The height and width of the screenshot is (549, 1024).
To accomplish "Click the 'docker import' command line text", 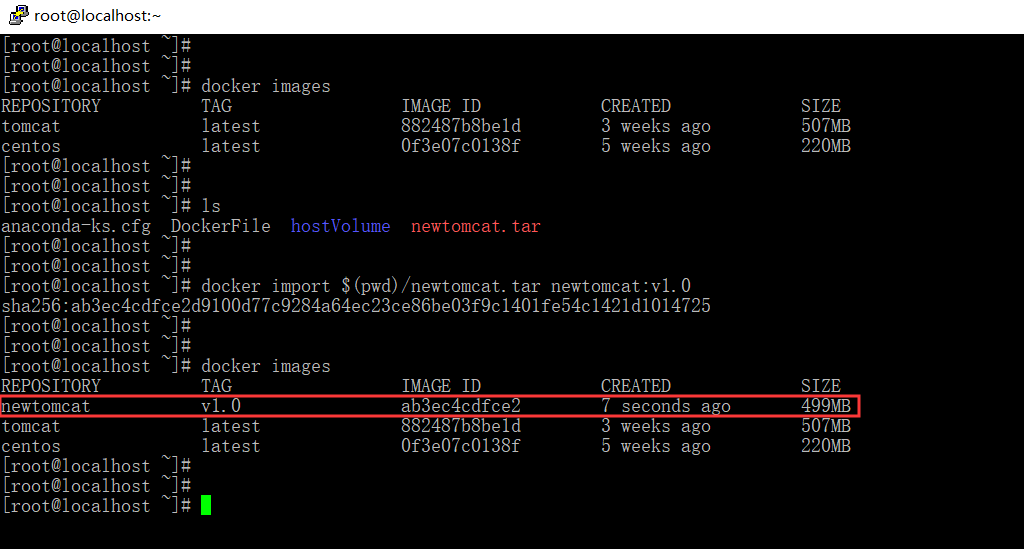I will pyautogui.click(x=446, y=287).
